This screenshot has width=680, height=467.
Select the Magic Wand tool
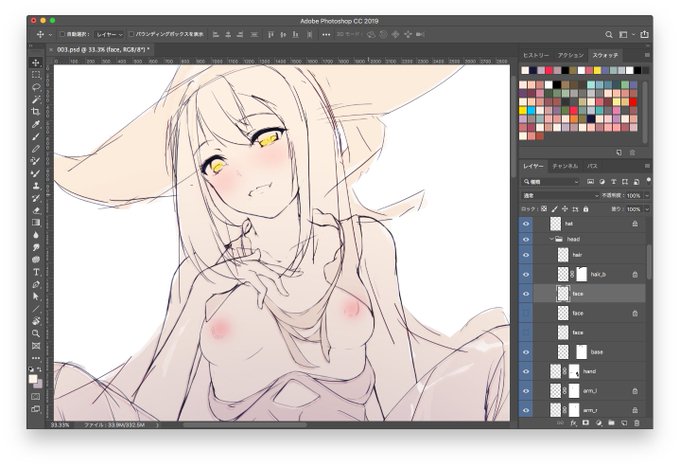click(x=36, y=99)
